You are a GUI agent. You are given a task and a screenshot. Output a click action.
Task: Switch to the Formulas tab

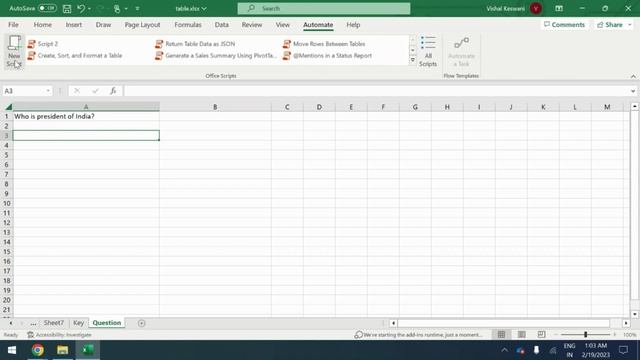(x=188, y=25)
